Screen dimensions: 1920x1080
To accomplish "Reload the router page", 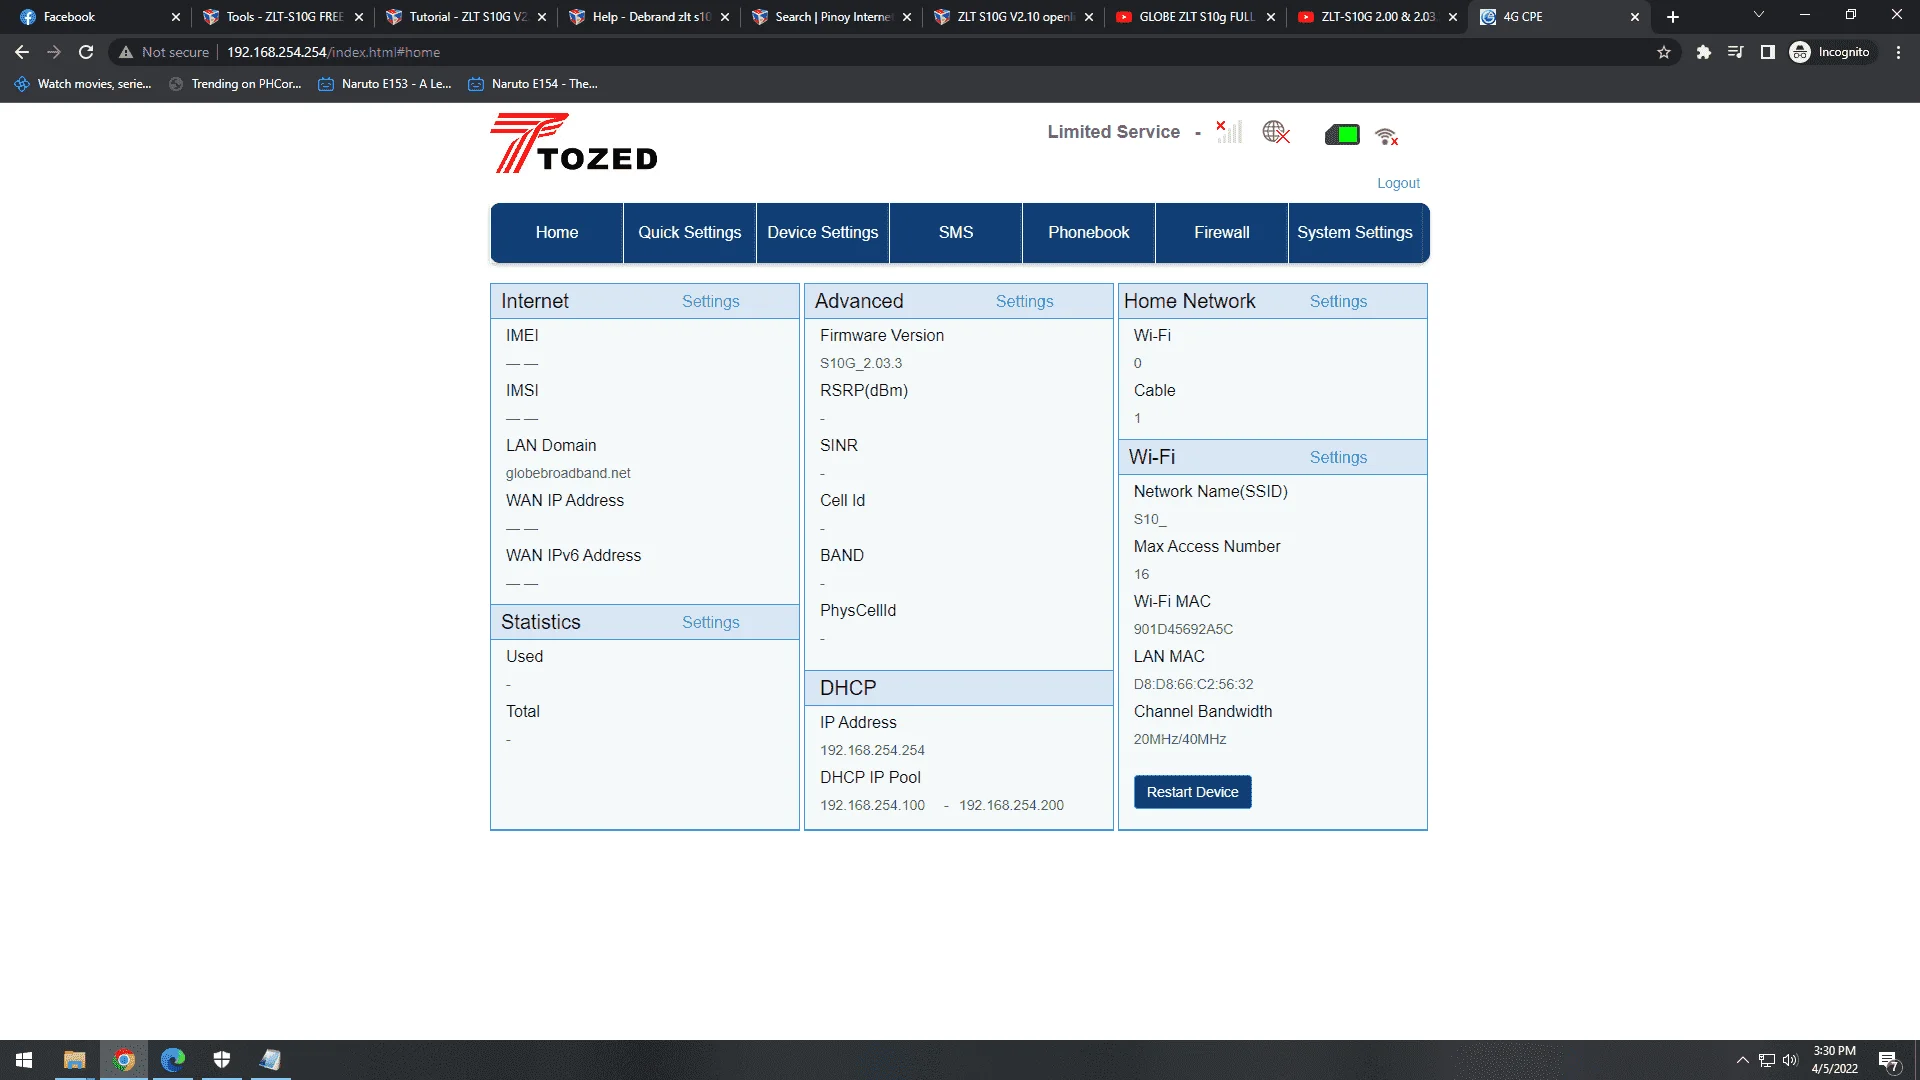I will pyautogui.click(x=86, y=52).
